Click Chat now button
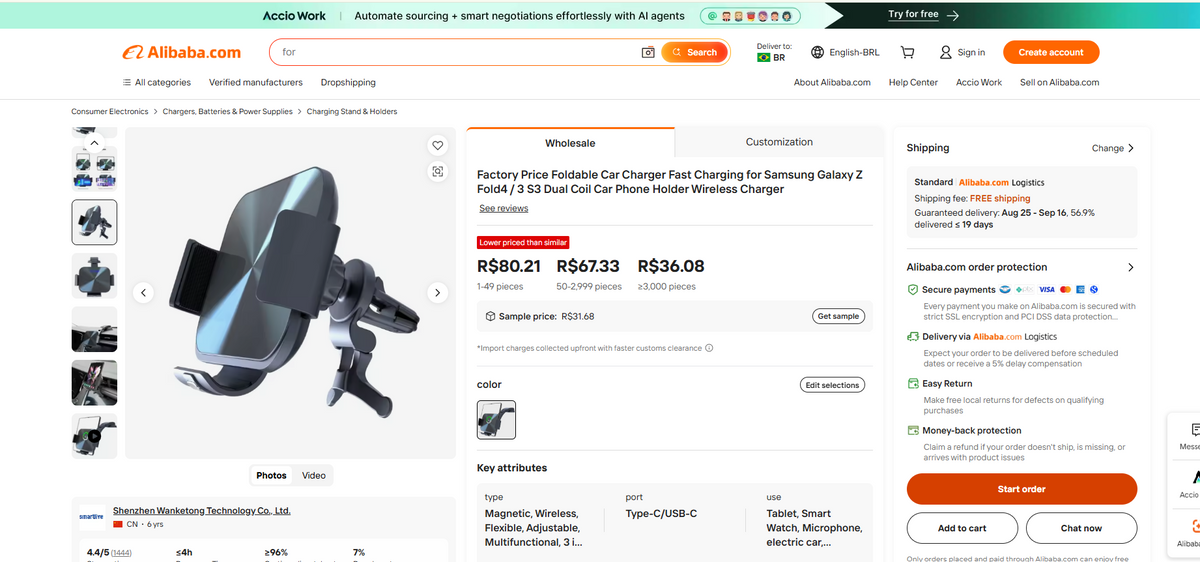Viewport: 1200px width, 562px height. click(1081, 528)
